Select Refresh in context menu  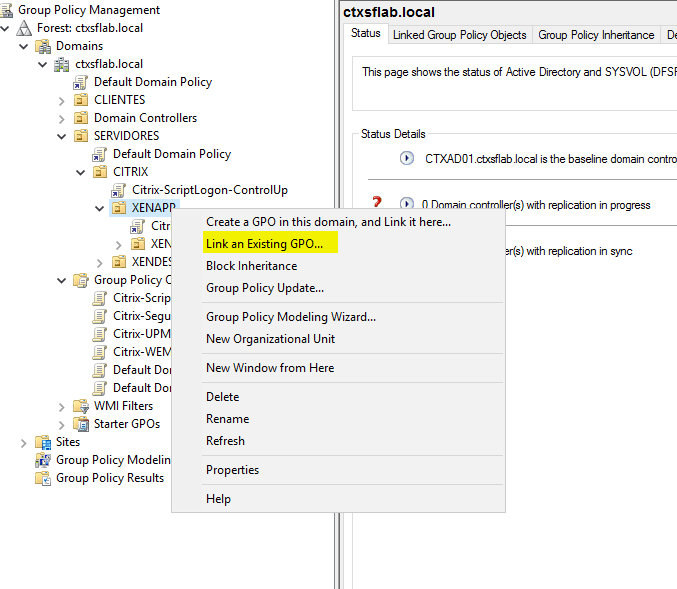(338, 441)
